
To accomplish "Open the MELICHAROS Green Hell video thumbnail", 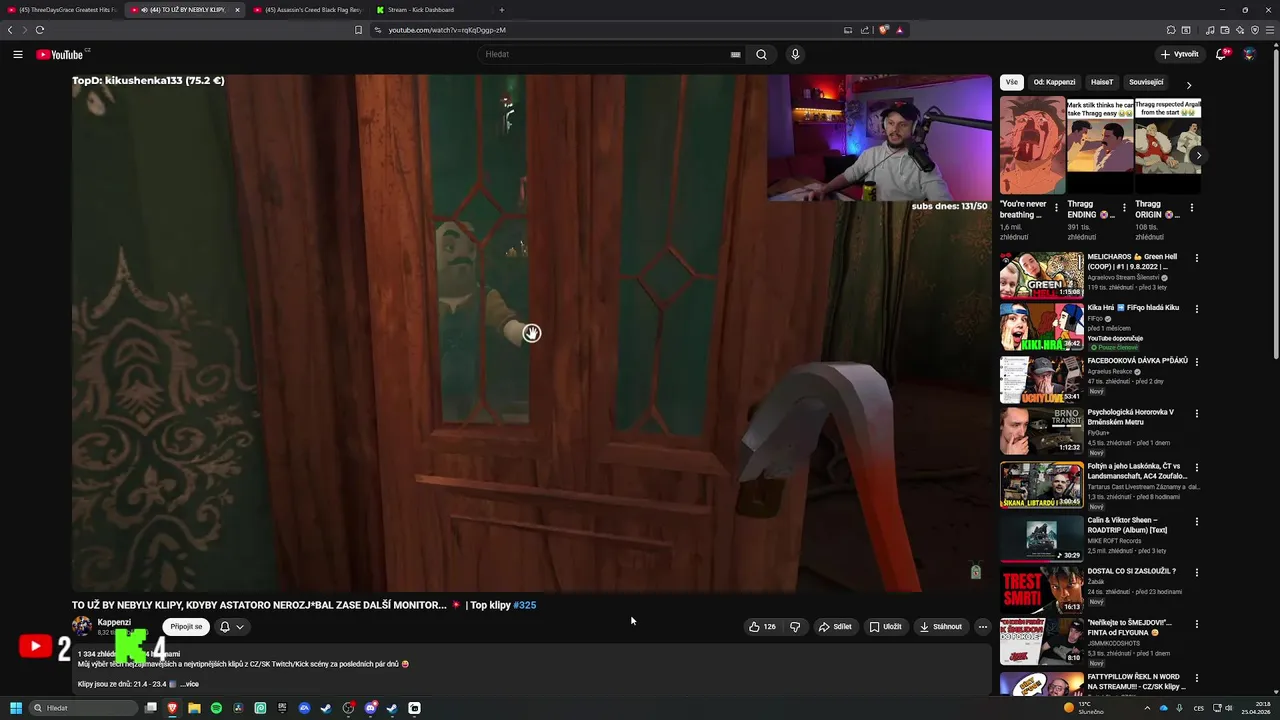I will pyautogui.click(x=1041, y=275).
